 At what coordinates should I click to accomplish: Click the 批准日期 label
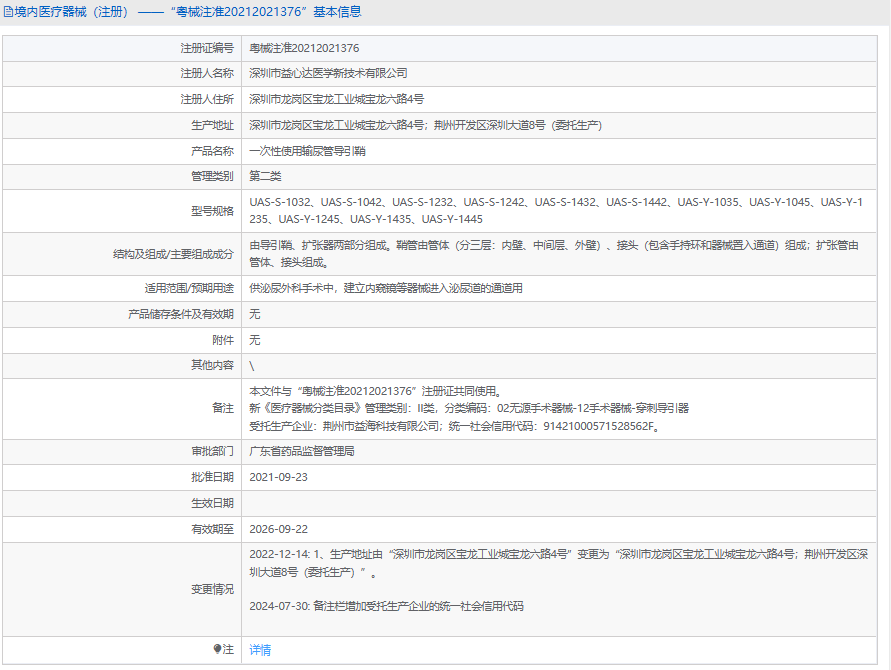point(212,477)
